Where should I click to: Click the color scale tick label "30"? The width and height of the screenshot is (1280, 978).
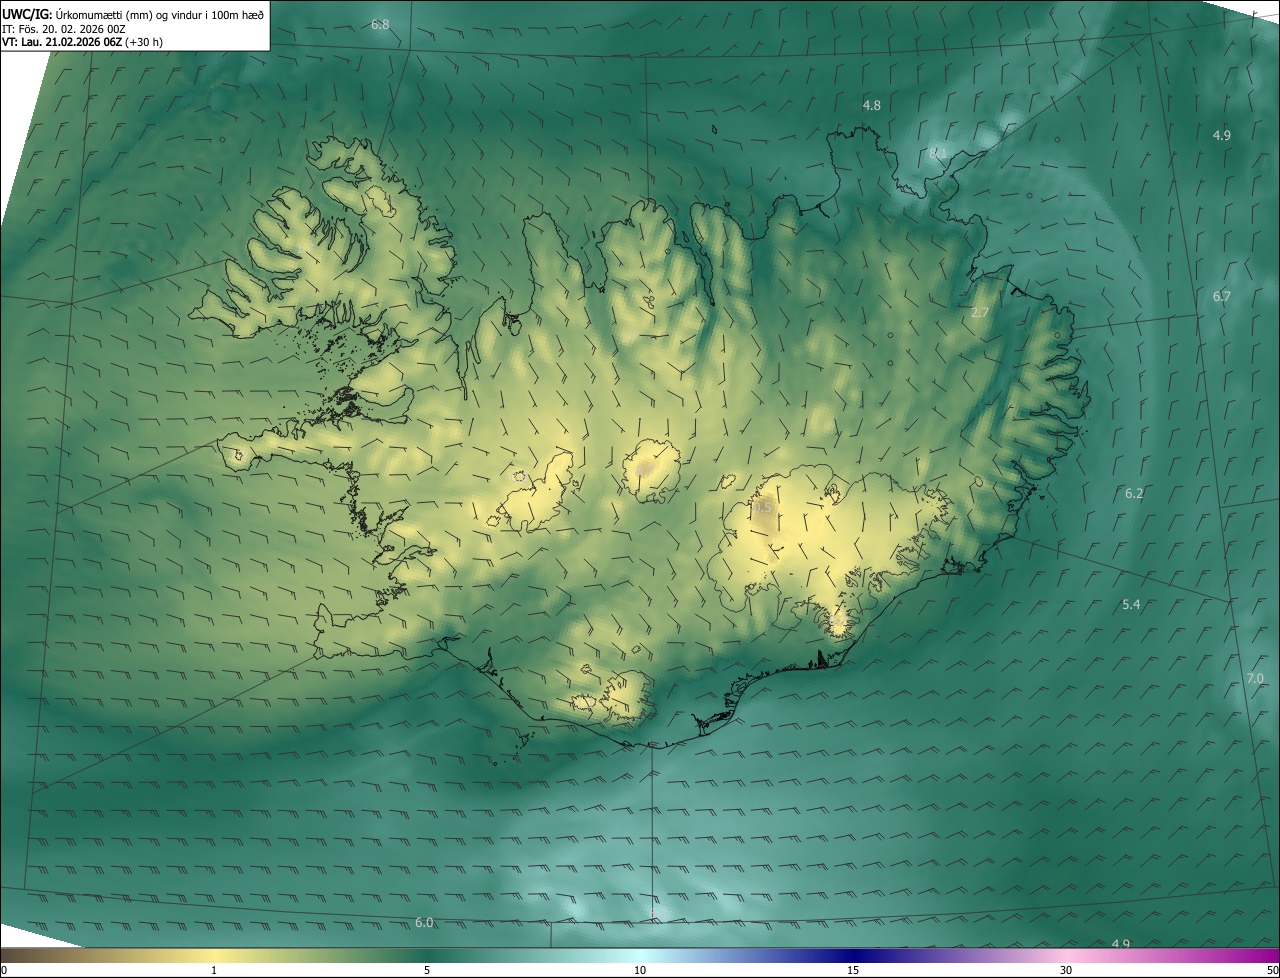pos(1066,970)
